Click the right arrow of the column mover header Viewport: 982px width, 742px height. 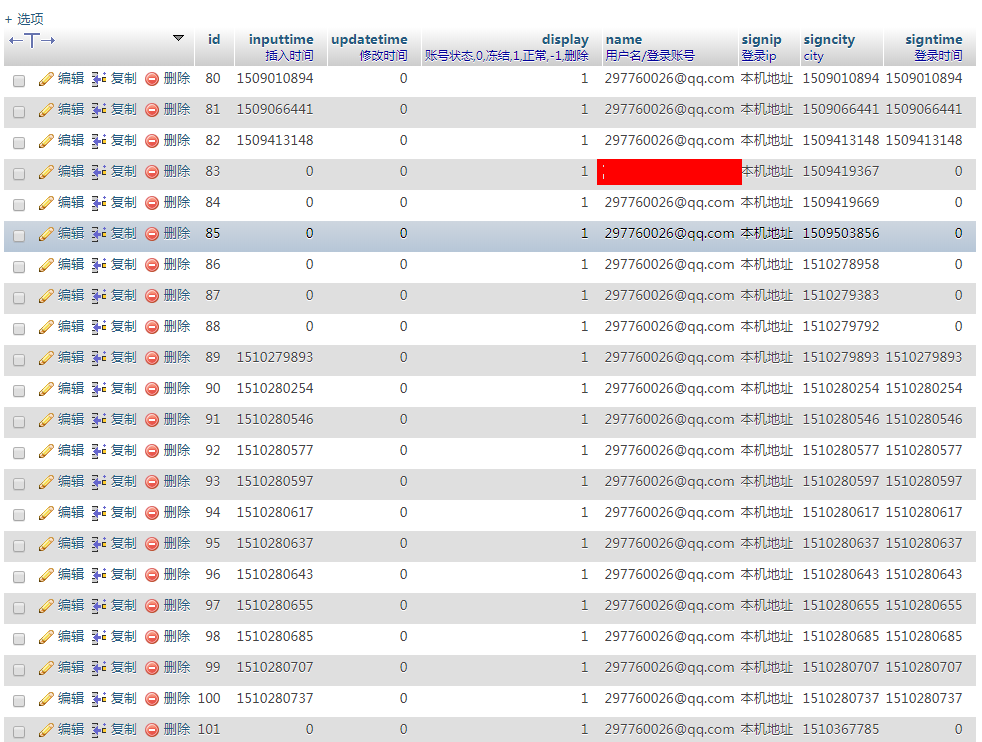[48, 41]
